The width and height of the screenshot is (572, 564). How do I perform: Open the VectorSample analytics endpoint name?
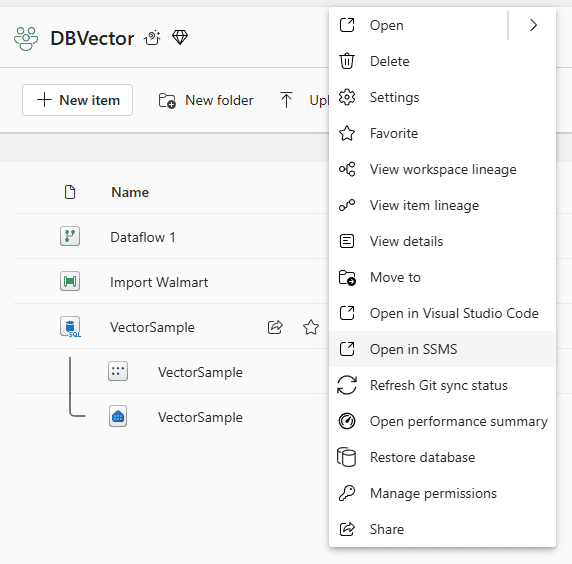(x=200, y=417)
